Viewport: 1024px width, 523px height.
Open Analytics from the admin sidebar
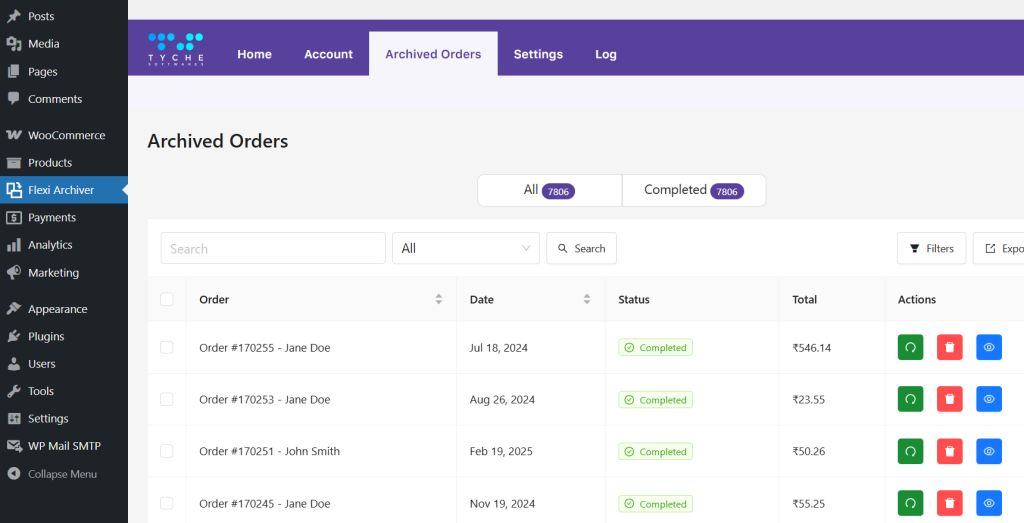point(50,245)
